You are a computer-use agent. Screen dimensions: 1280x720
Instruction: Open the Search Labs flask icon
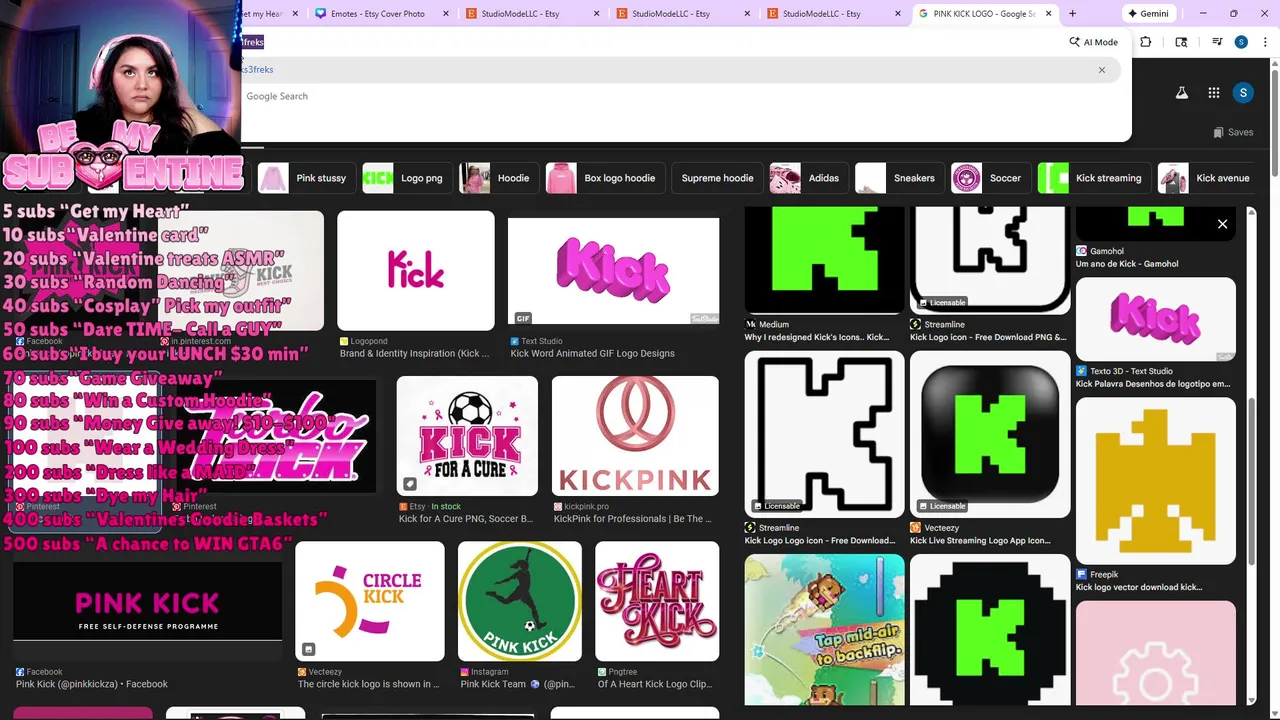coord(1181,93)
